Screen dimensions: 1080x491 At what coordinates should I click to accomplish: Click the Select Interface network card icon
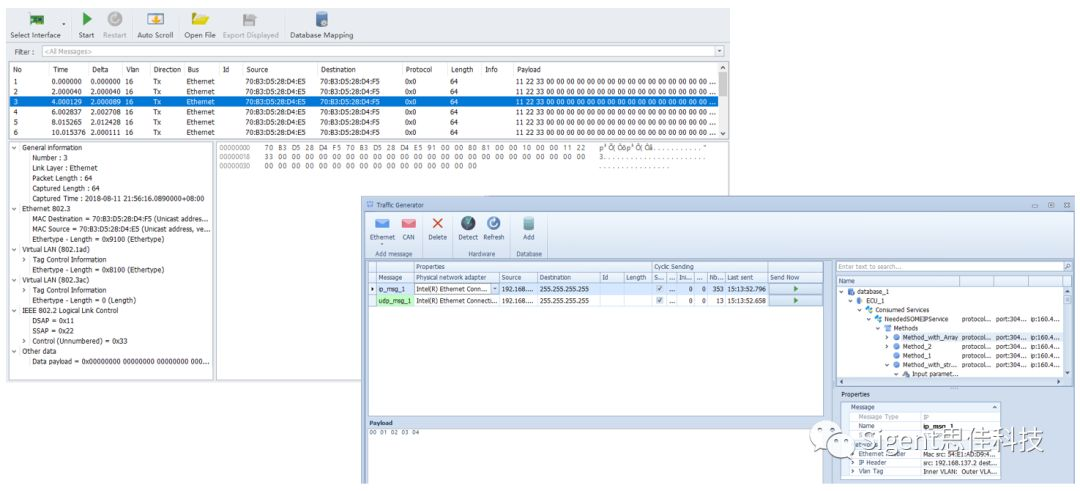click(36, 19)
